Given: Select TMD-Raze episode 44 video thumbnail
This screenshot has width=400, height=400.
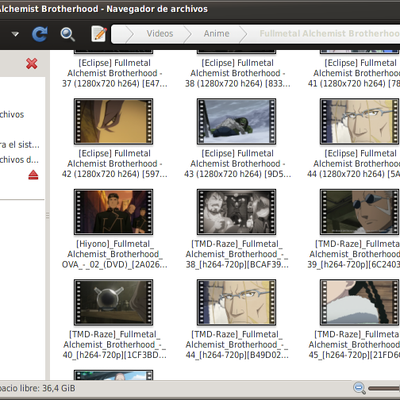Looking at the screenshot, I should coord(236,302).
